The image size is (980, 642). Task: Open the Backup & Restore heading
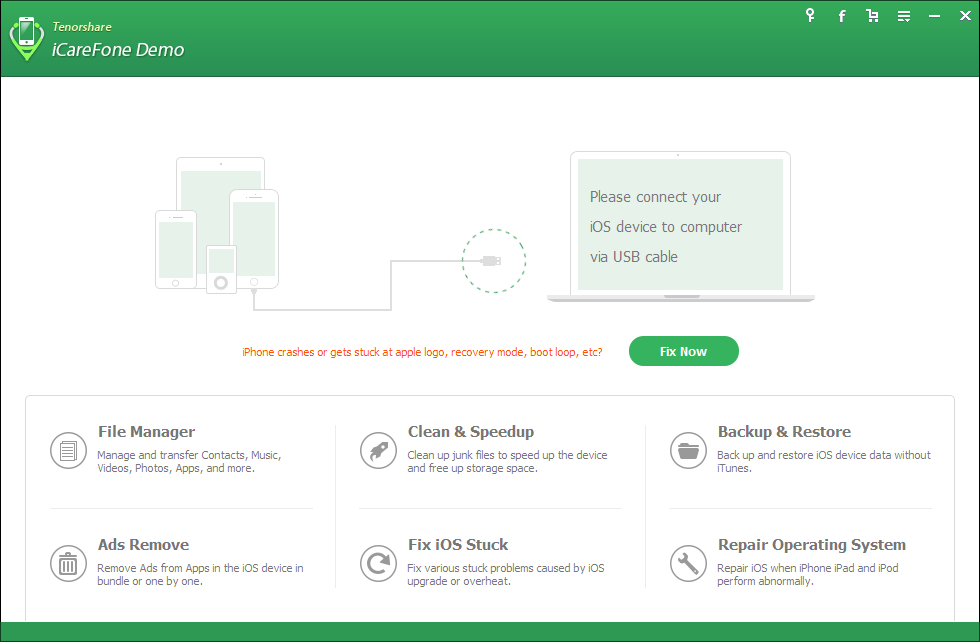click(x=784, y=432)
